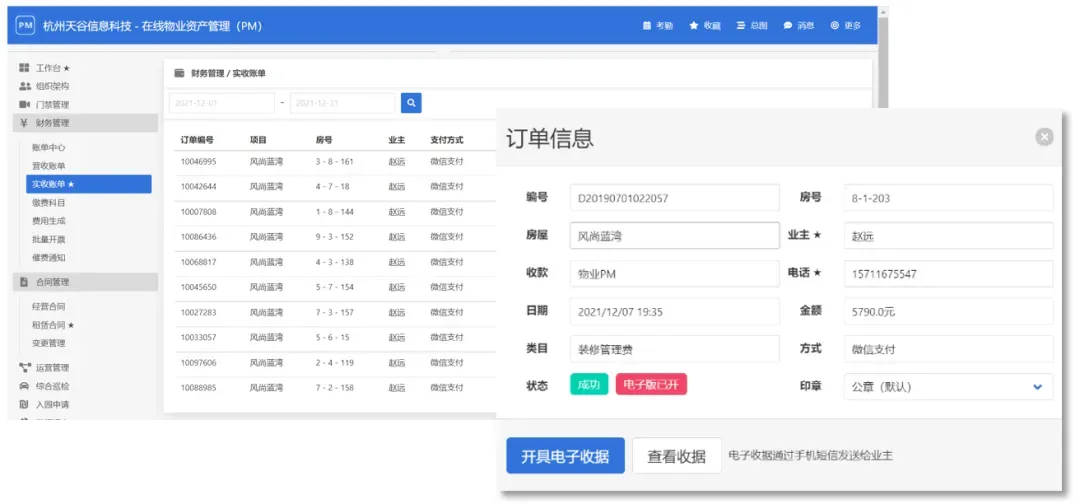Click the 入园申请 icon in sidebar

coord(23,404)
